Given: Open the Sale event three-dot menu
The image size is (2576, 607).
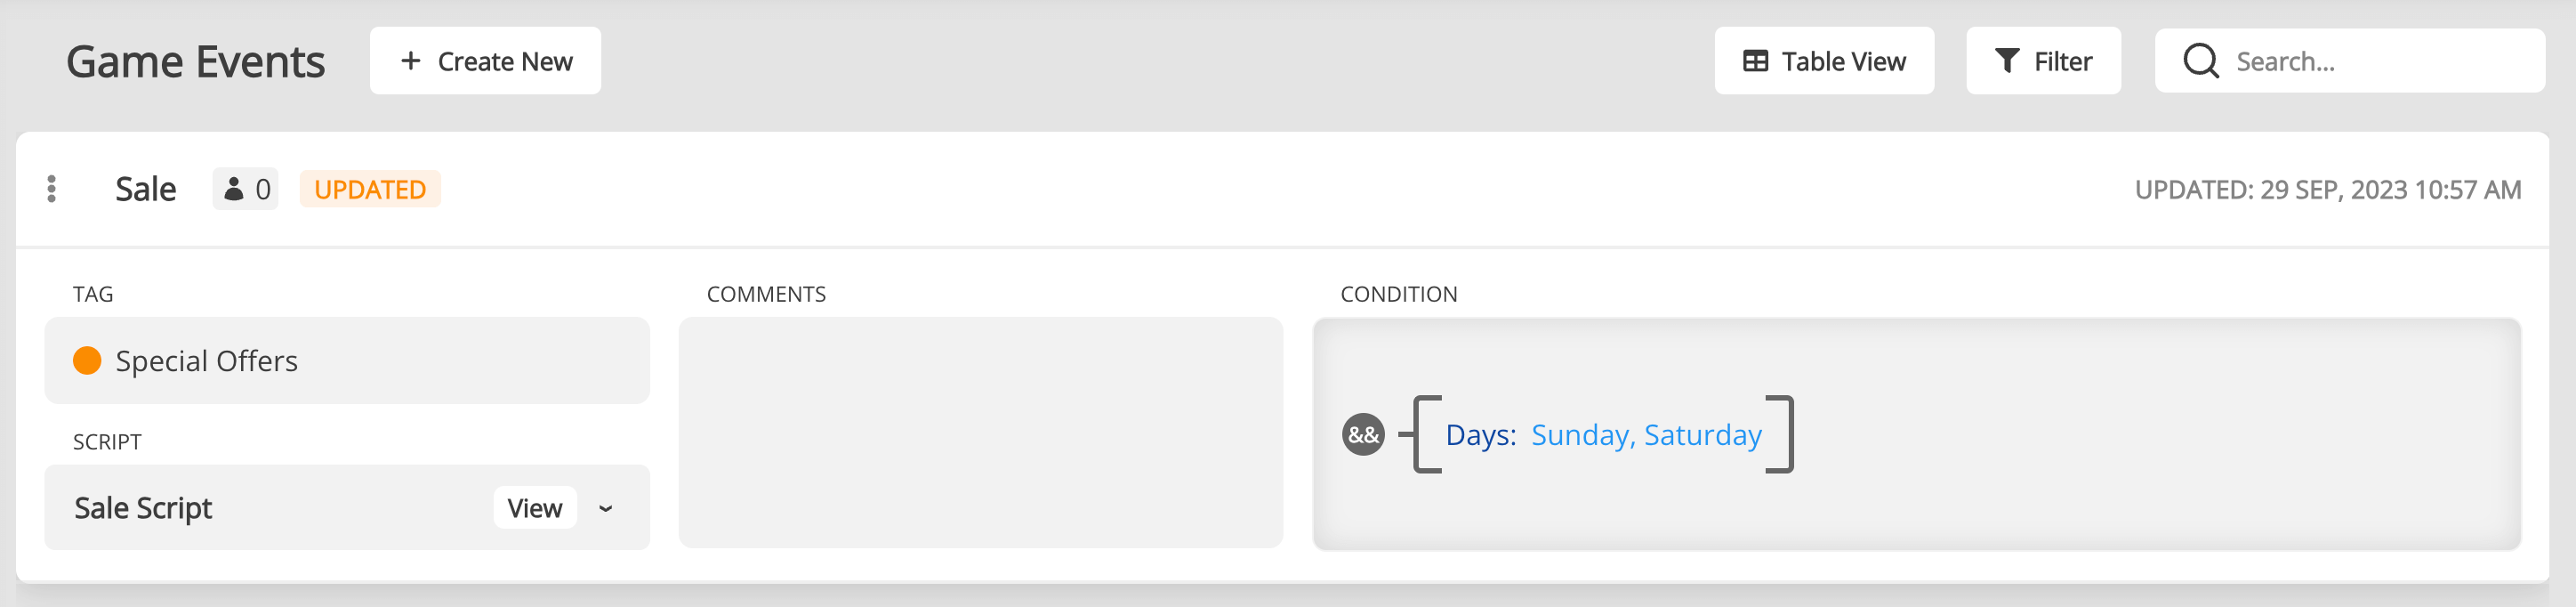Looking at the screenshot, I should coord(52,189).
